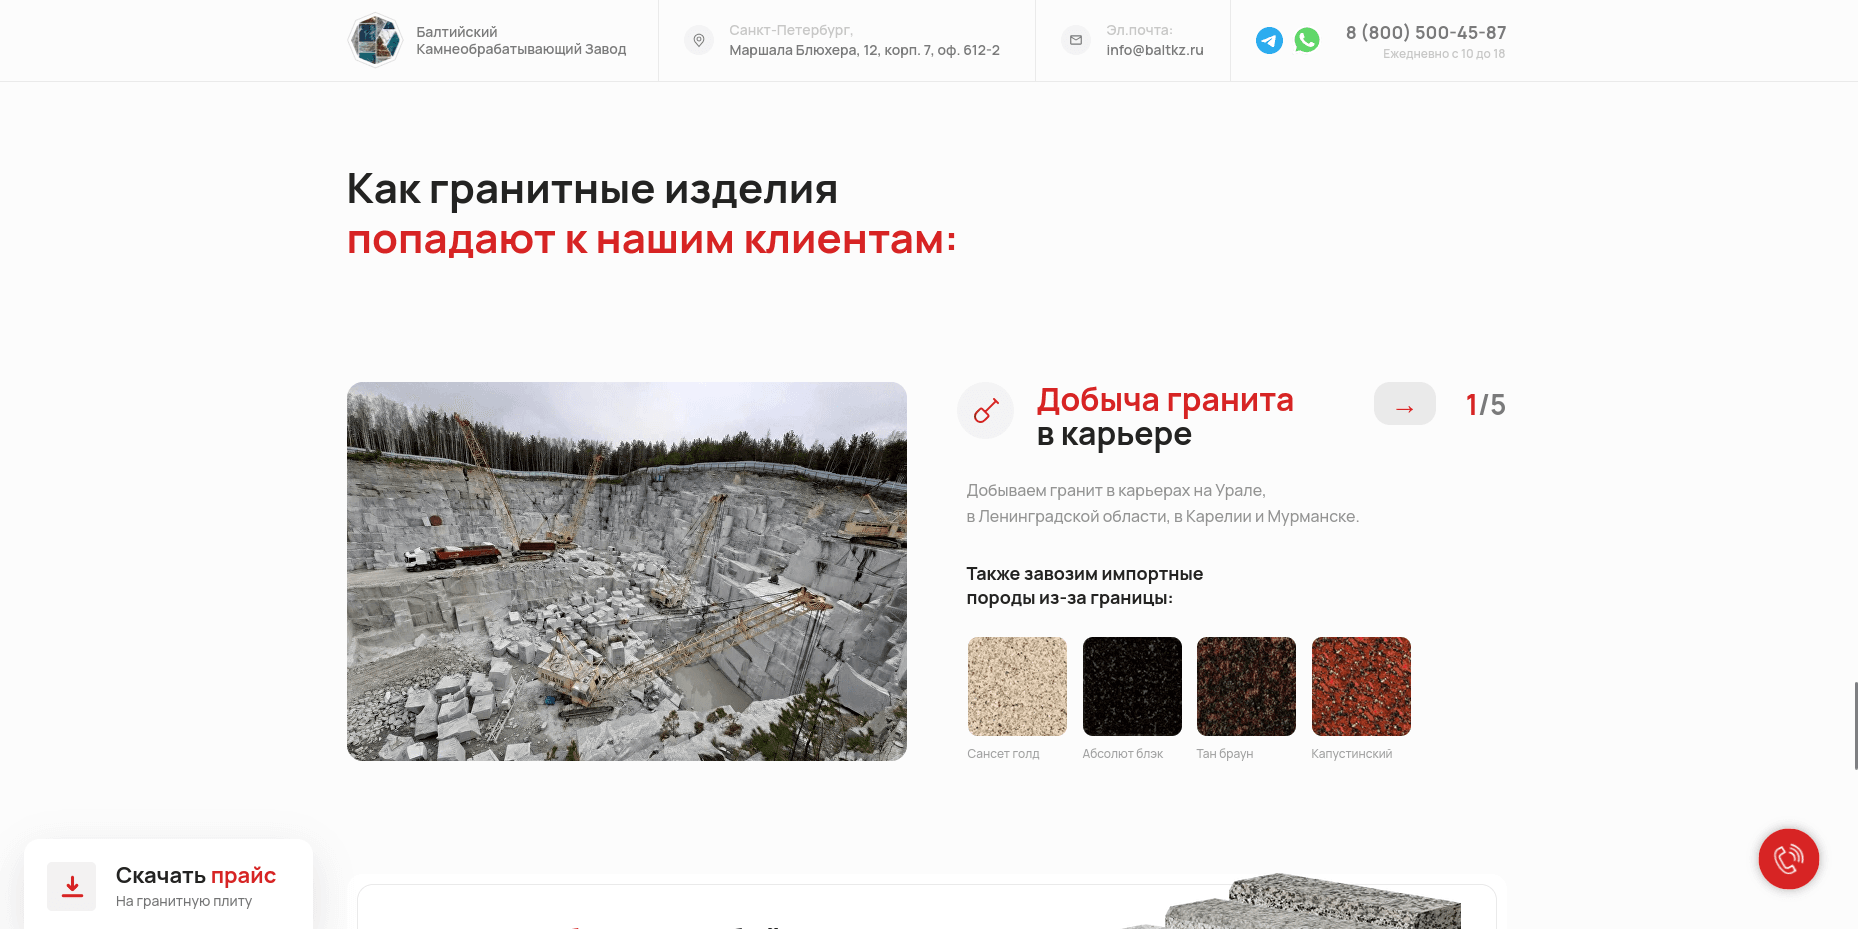Click the shovel quarry icon
This screenshot has width=1858, height=929.
[986, 410]
